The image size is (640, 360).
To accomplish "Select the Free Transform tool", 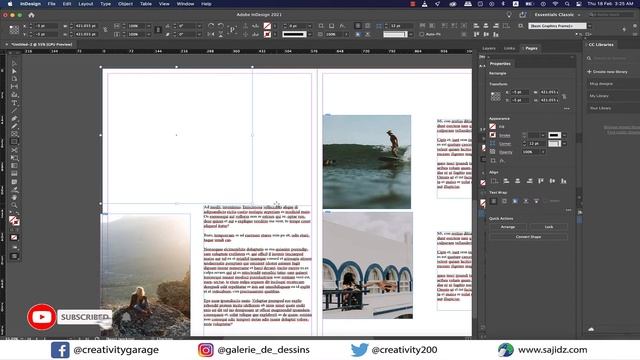I will point(14,158).
